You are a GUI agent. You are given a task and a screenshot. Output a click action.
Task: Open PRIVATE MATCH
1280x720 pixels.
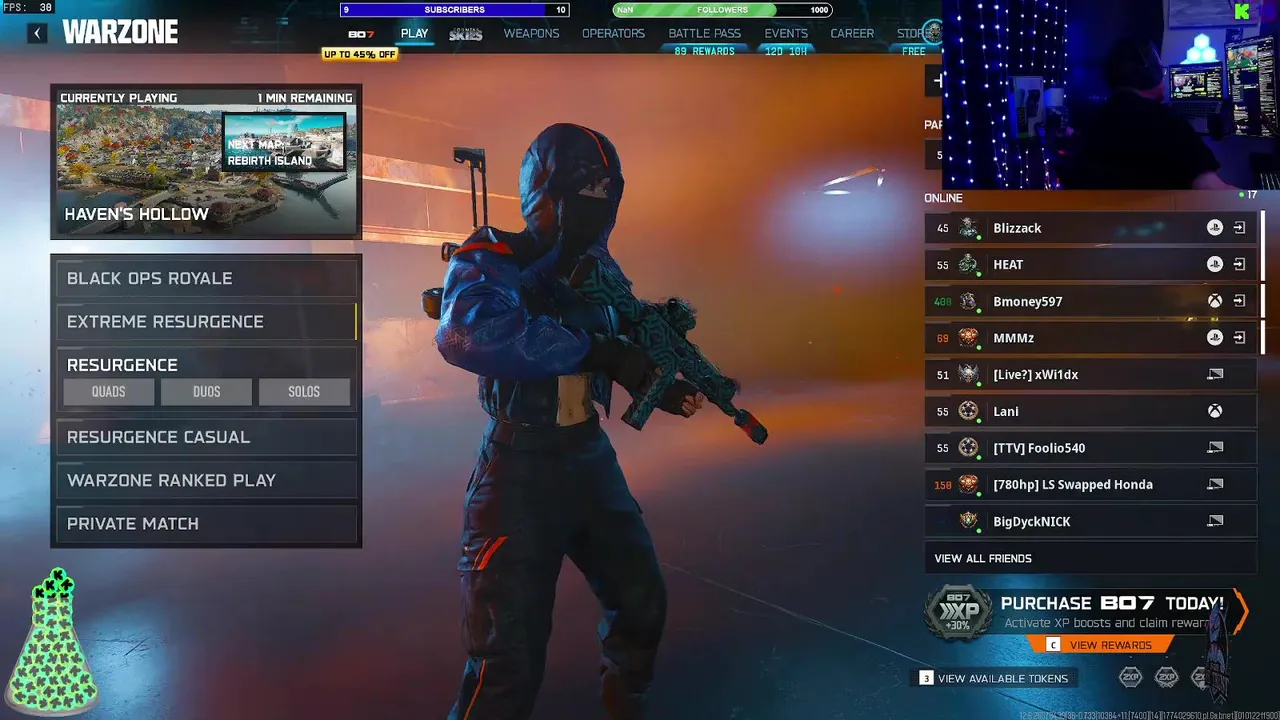[206, 523]
